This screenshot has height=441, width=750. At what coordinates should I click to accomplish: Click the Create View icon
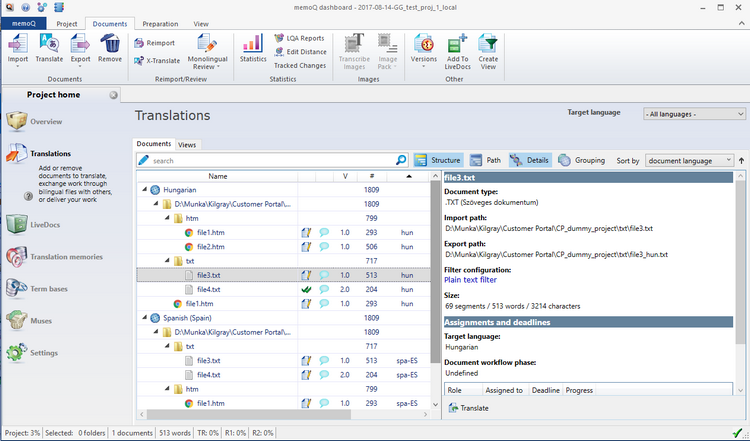488,45
